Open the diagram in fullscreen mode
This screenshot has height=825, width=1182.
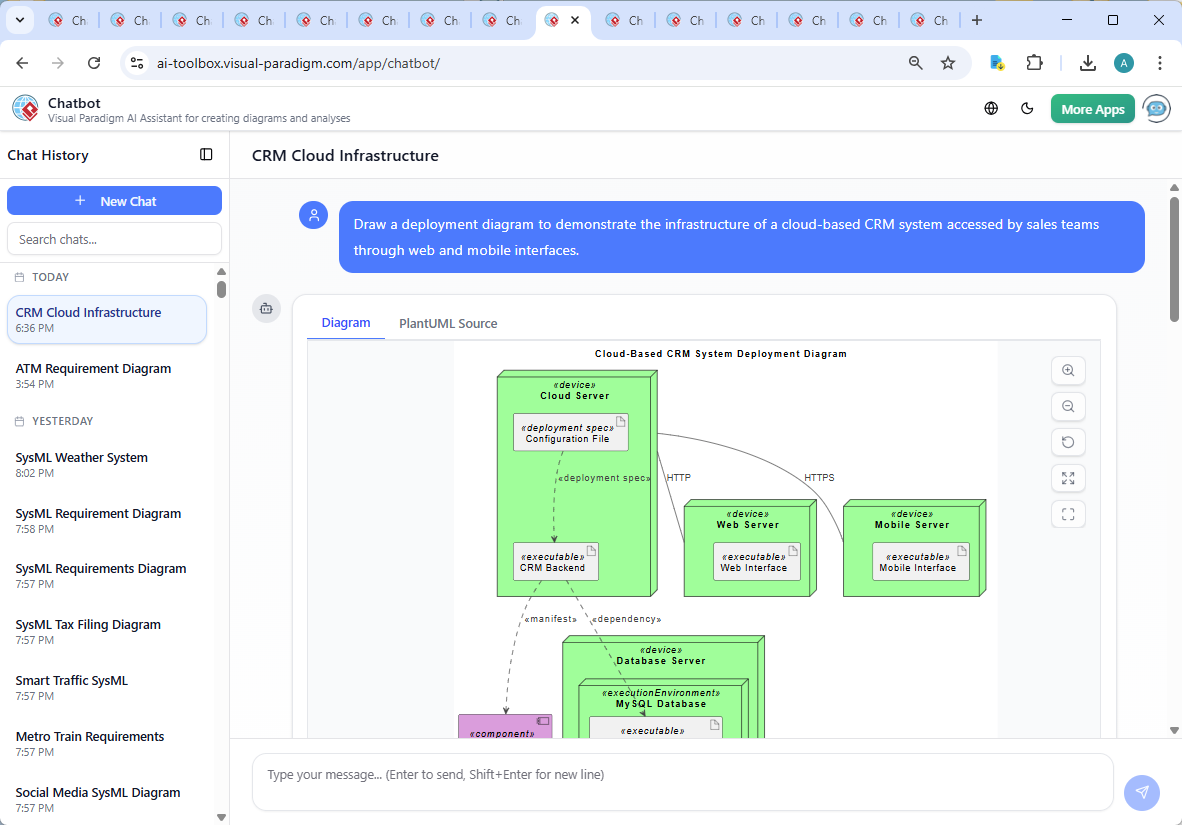(x=1068, y=514)
